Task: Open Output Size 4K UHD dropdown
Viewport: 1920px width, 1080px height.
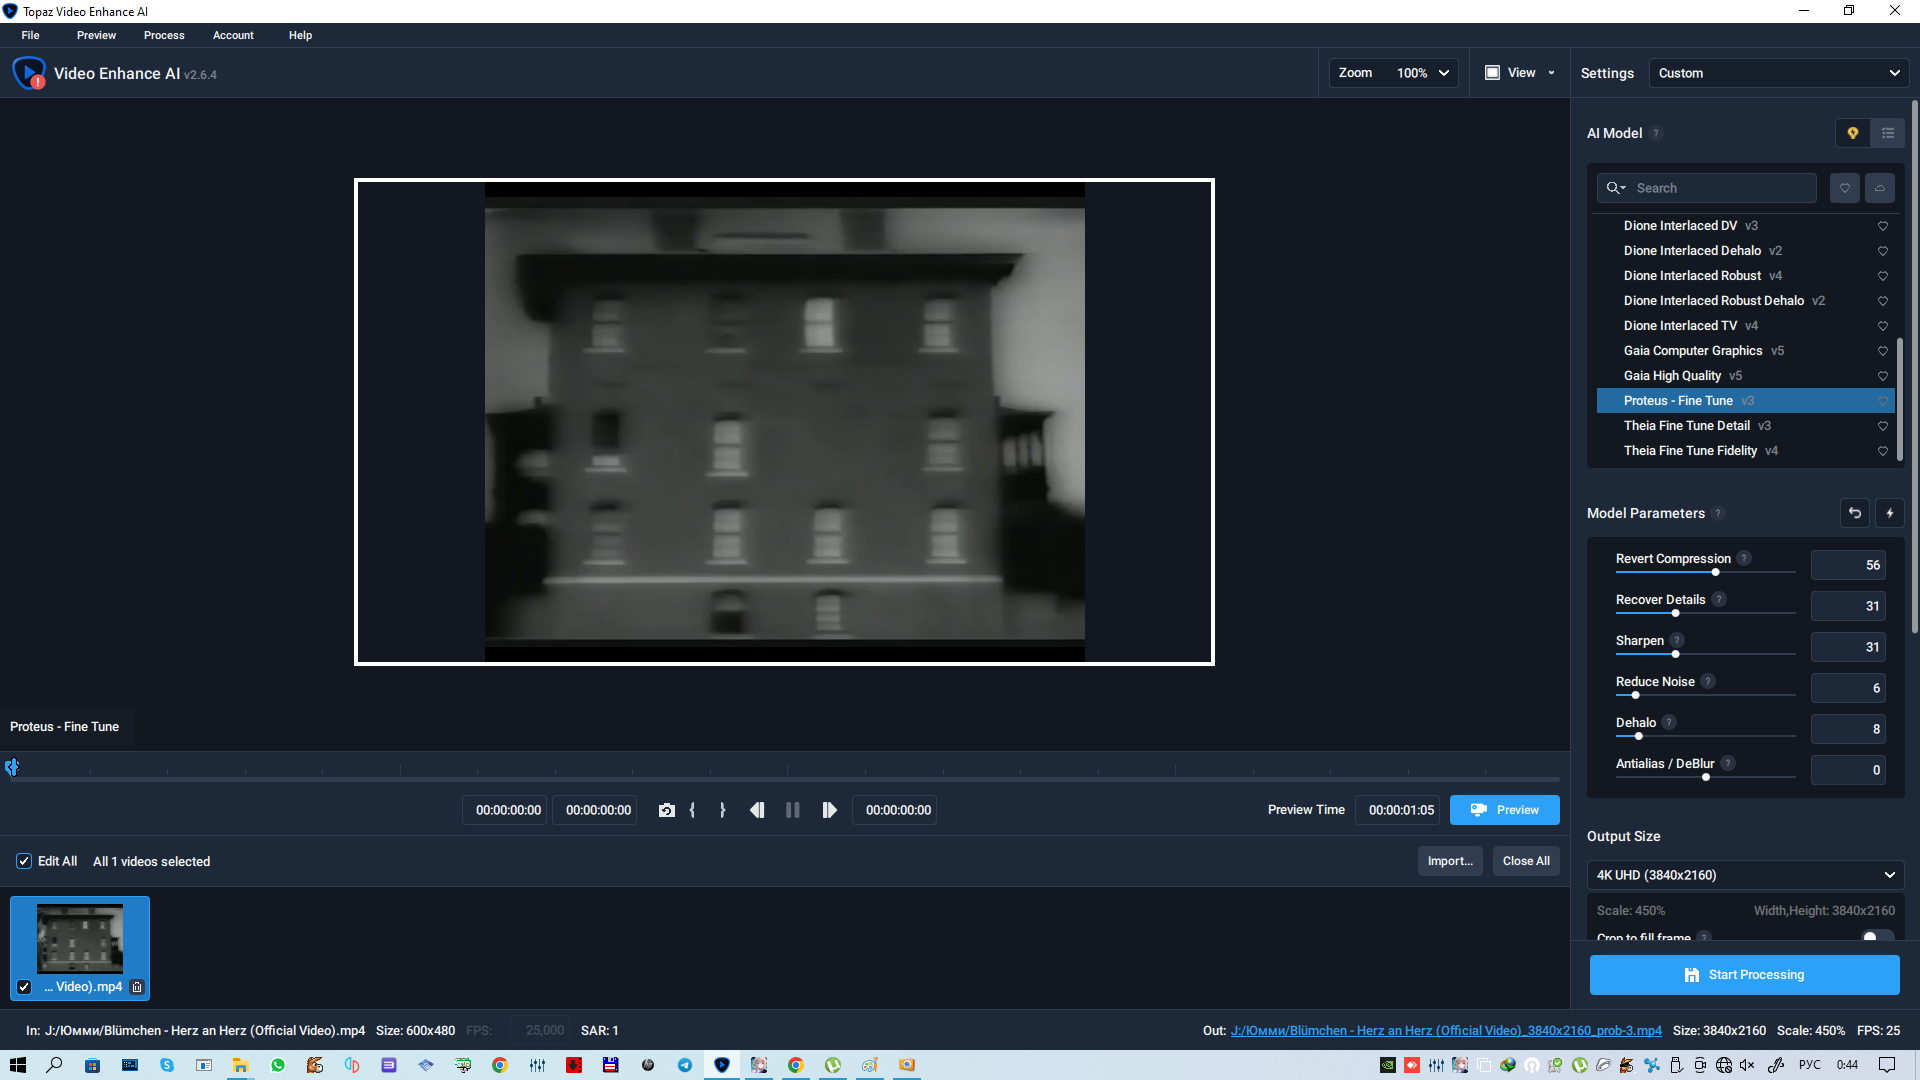Action: (1745, 875)
